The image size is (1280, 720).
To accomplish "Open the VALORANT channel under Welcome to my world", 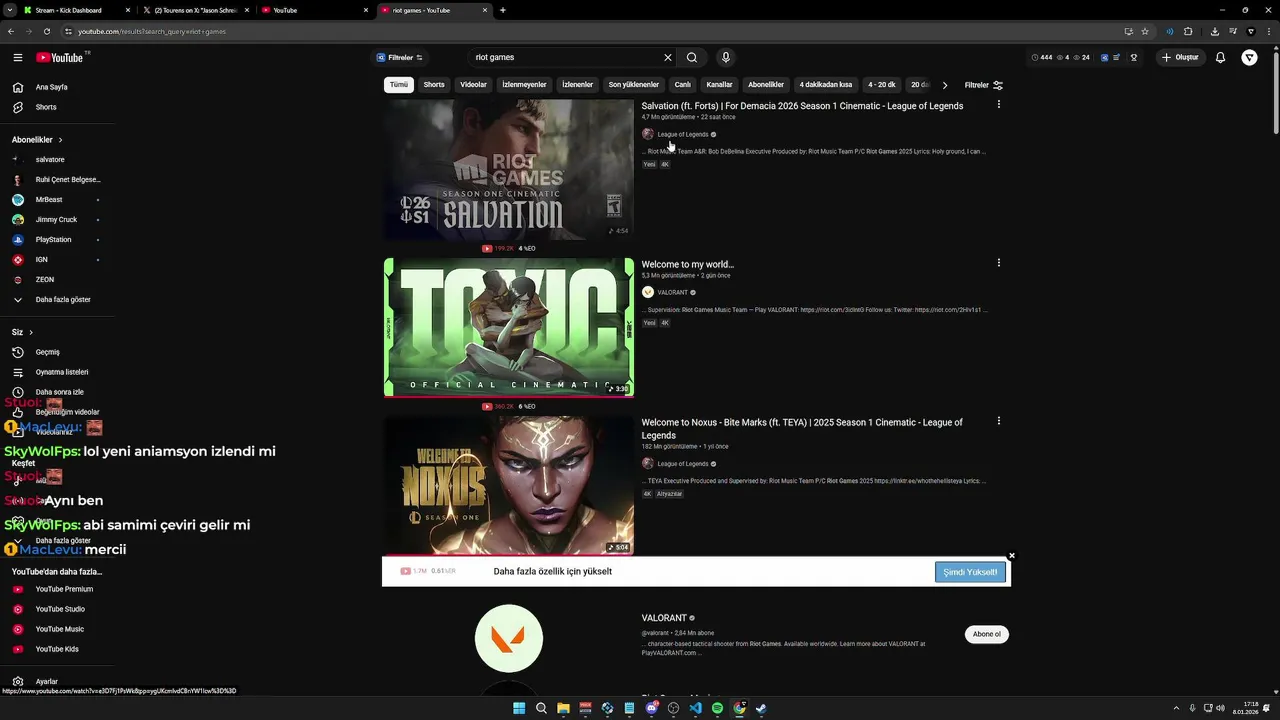I will pyautogui.click(x=672, y=292).
